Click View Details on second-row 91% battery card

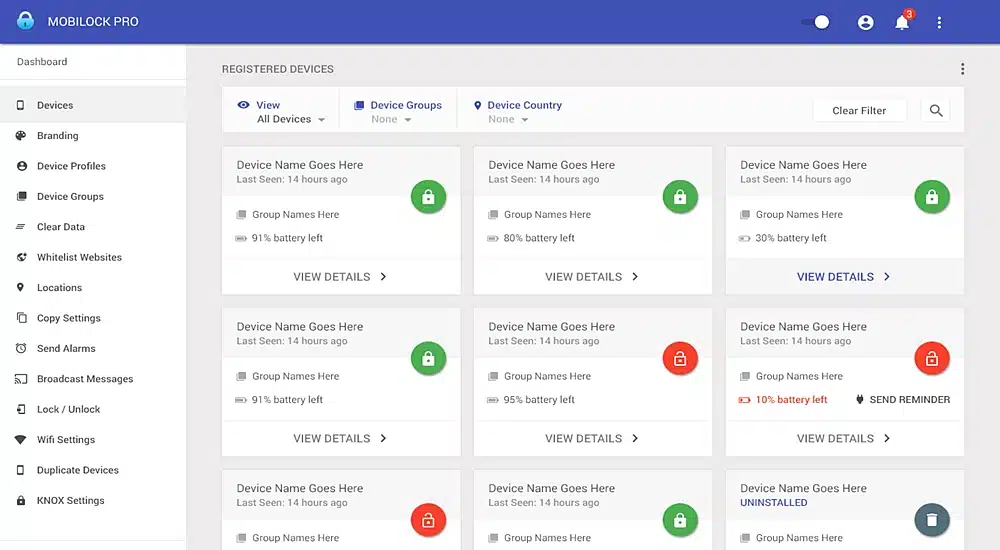click(x=341, y=438)
